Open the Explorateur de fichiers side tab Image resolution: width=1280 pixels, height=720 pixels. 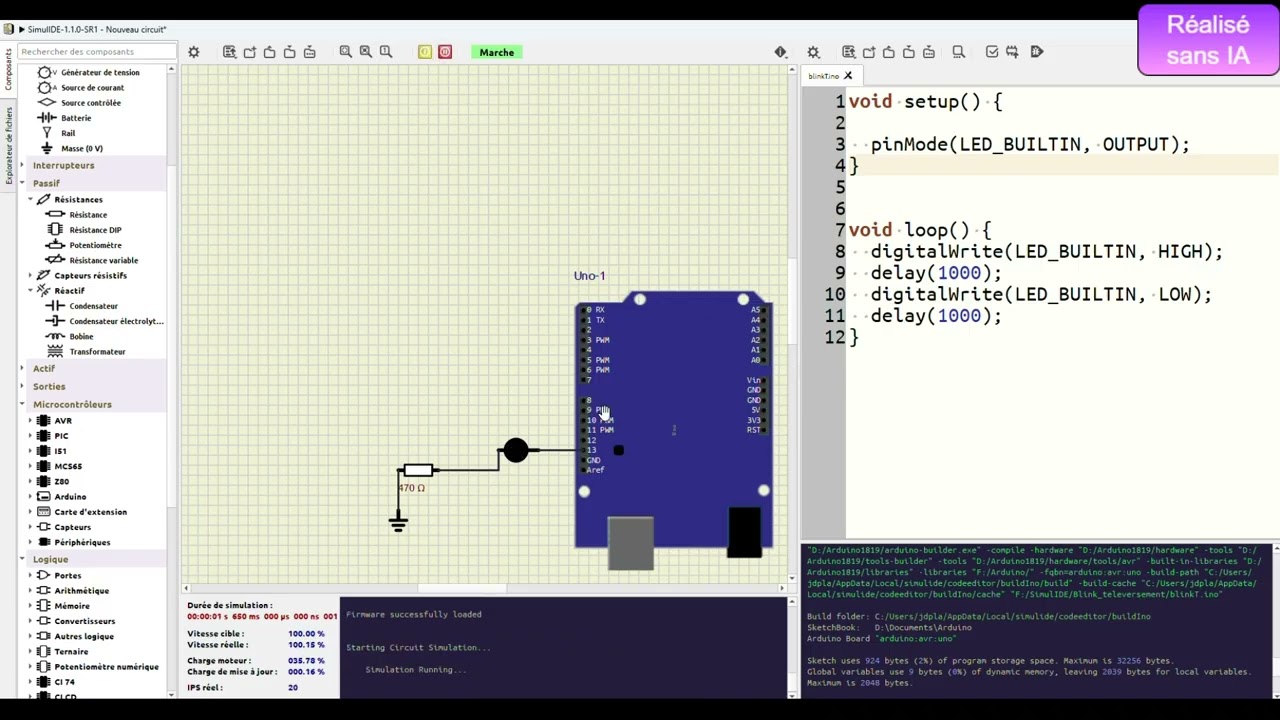[x=8, y=144]
